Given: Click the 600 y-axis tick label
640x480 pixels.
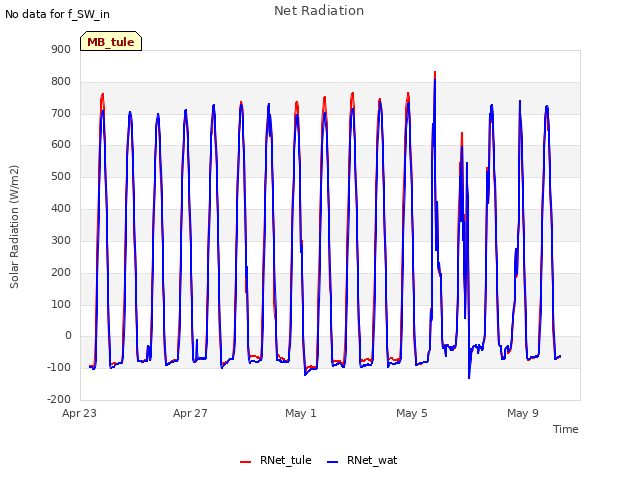Looking at the screenshot, I should pos(61,144).
